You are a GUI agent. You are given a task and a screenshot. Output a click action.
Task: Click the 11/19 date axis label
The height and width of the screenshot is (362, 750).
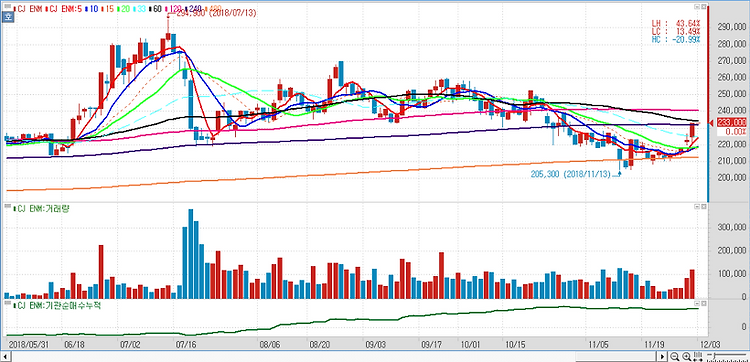(x=654, y=344)
